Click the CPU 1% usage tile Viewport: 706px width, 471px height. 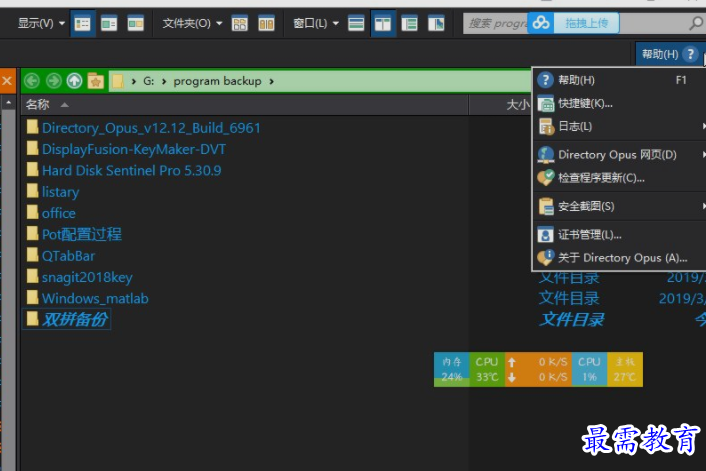click(x=589, y=369)
